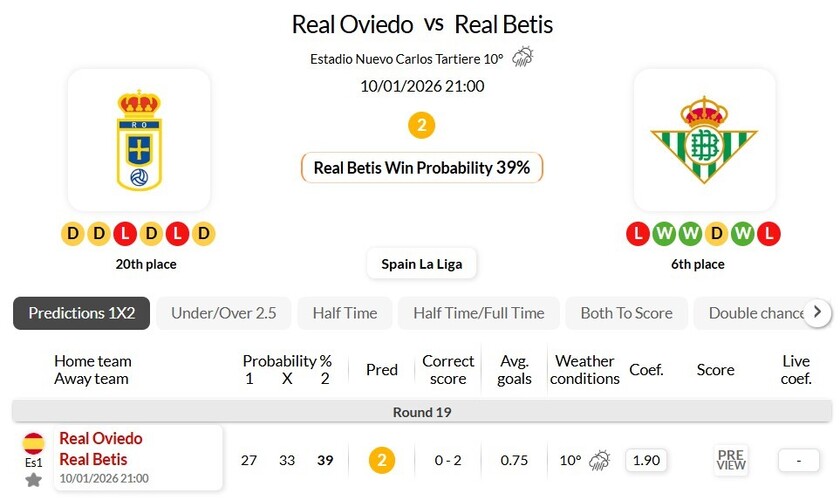Open the match Preview icon

tap(731, 460)
